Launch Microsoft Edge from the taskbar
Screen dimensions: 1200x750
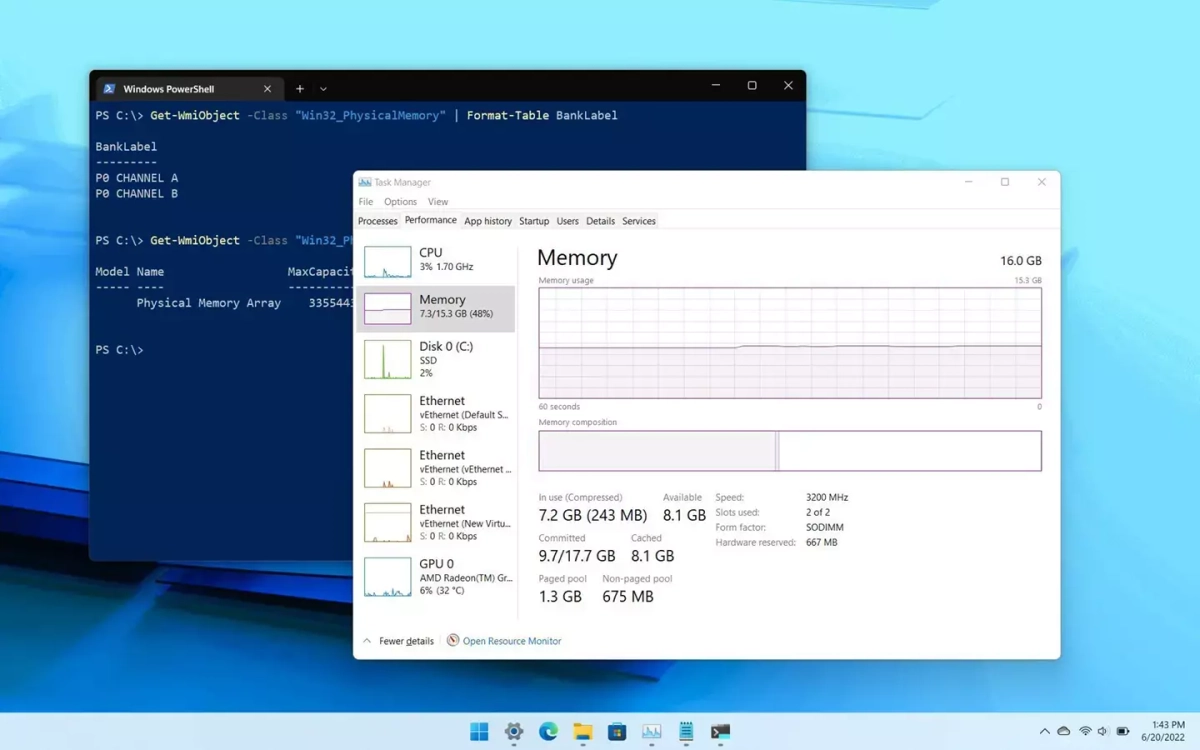coord(548,731)
